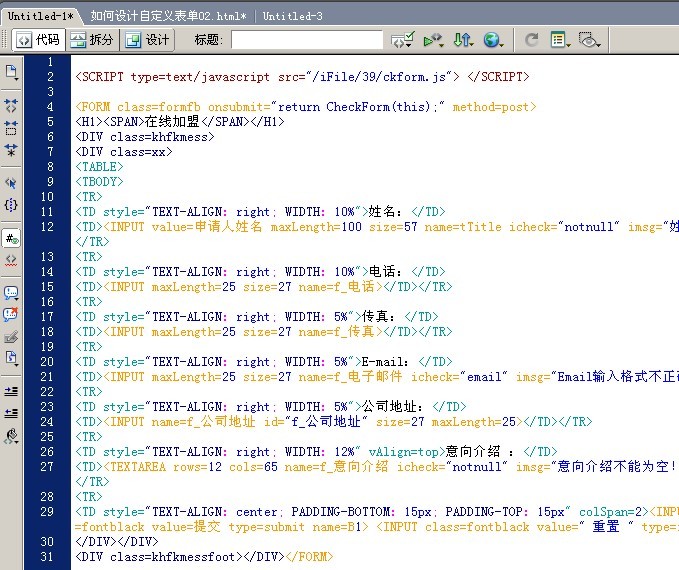Refresh design view
Viewport: 679px width, 570px height.
[531, 40]
